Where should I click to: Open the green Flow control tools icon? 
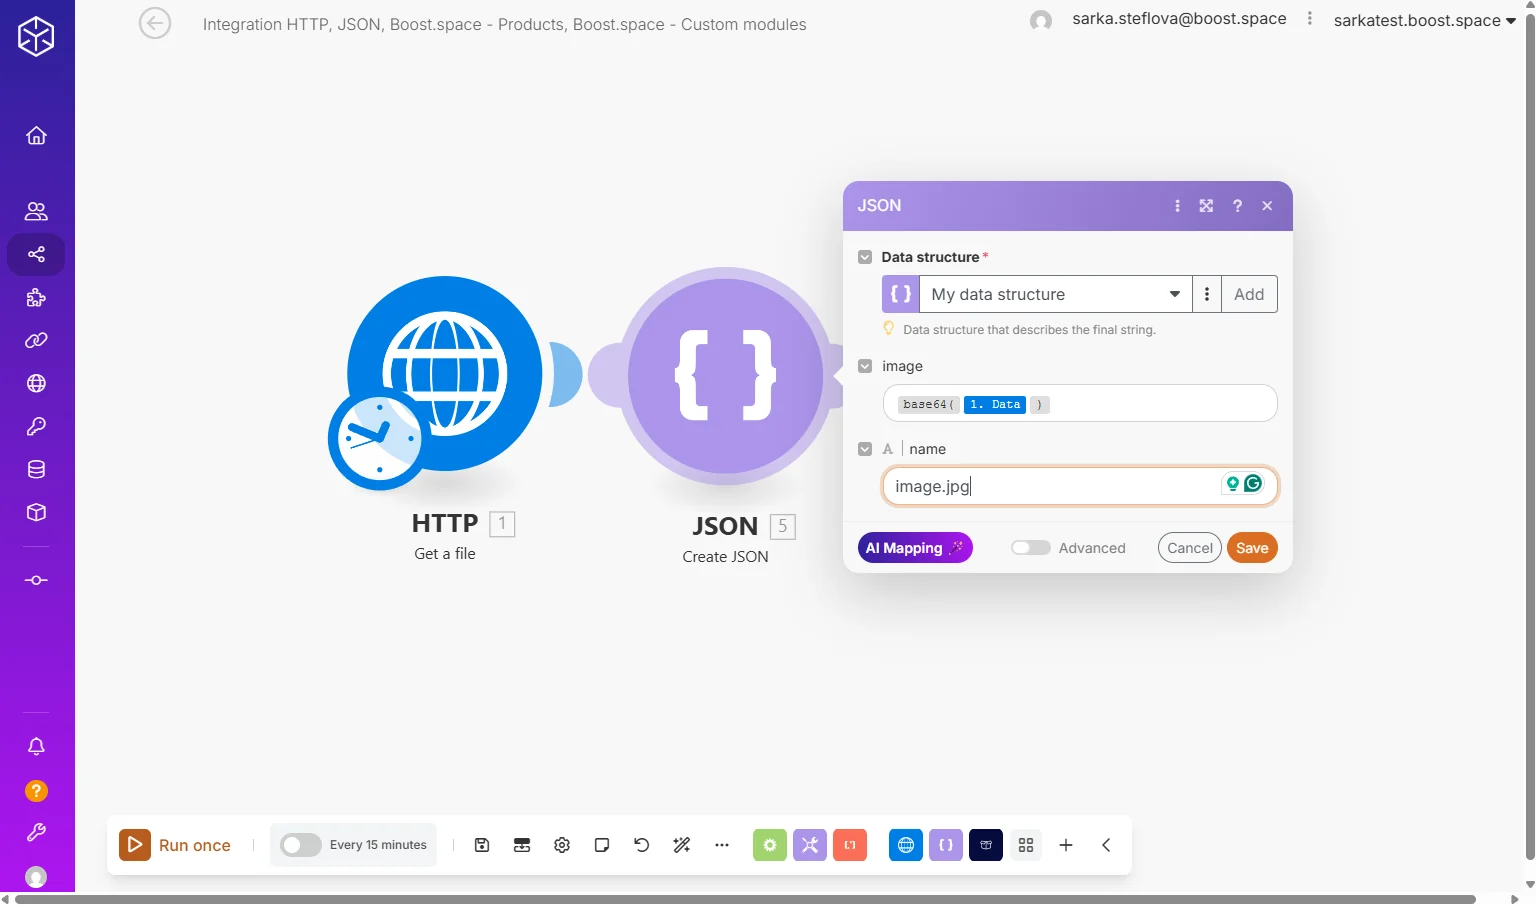tap(770, 845)
